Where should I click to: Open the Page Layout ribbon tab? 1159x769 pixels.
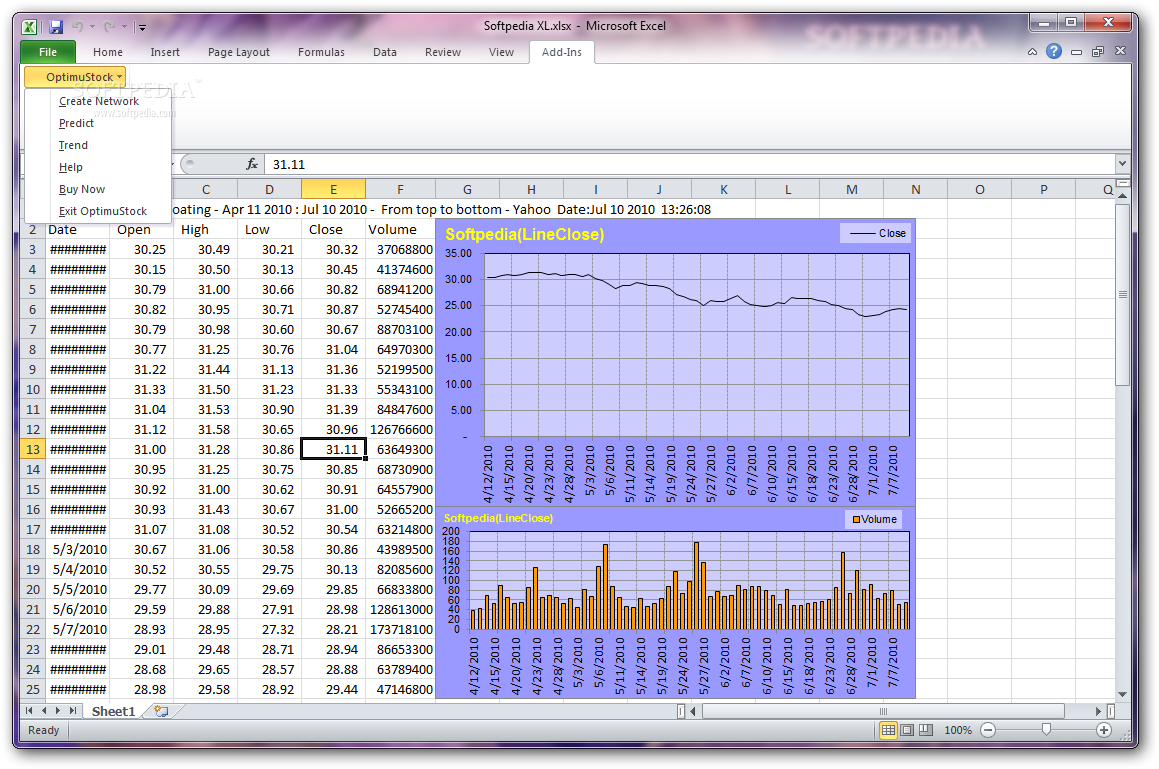click(x=239, y=52)
